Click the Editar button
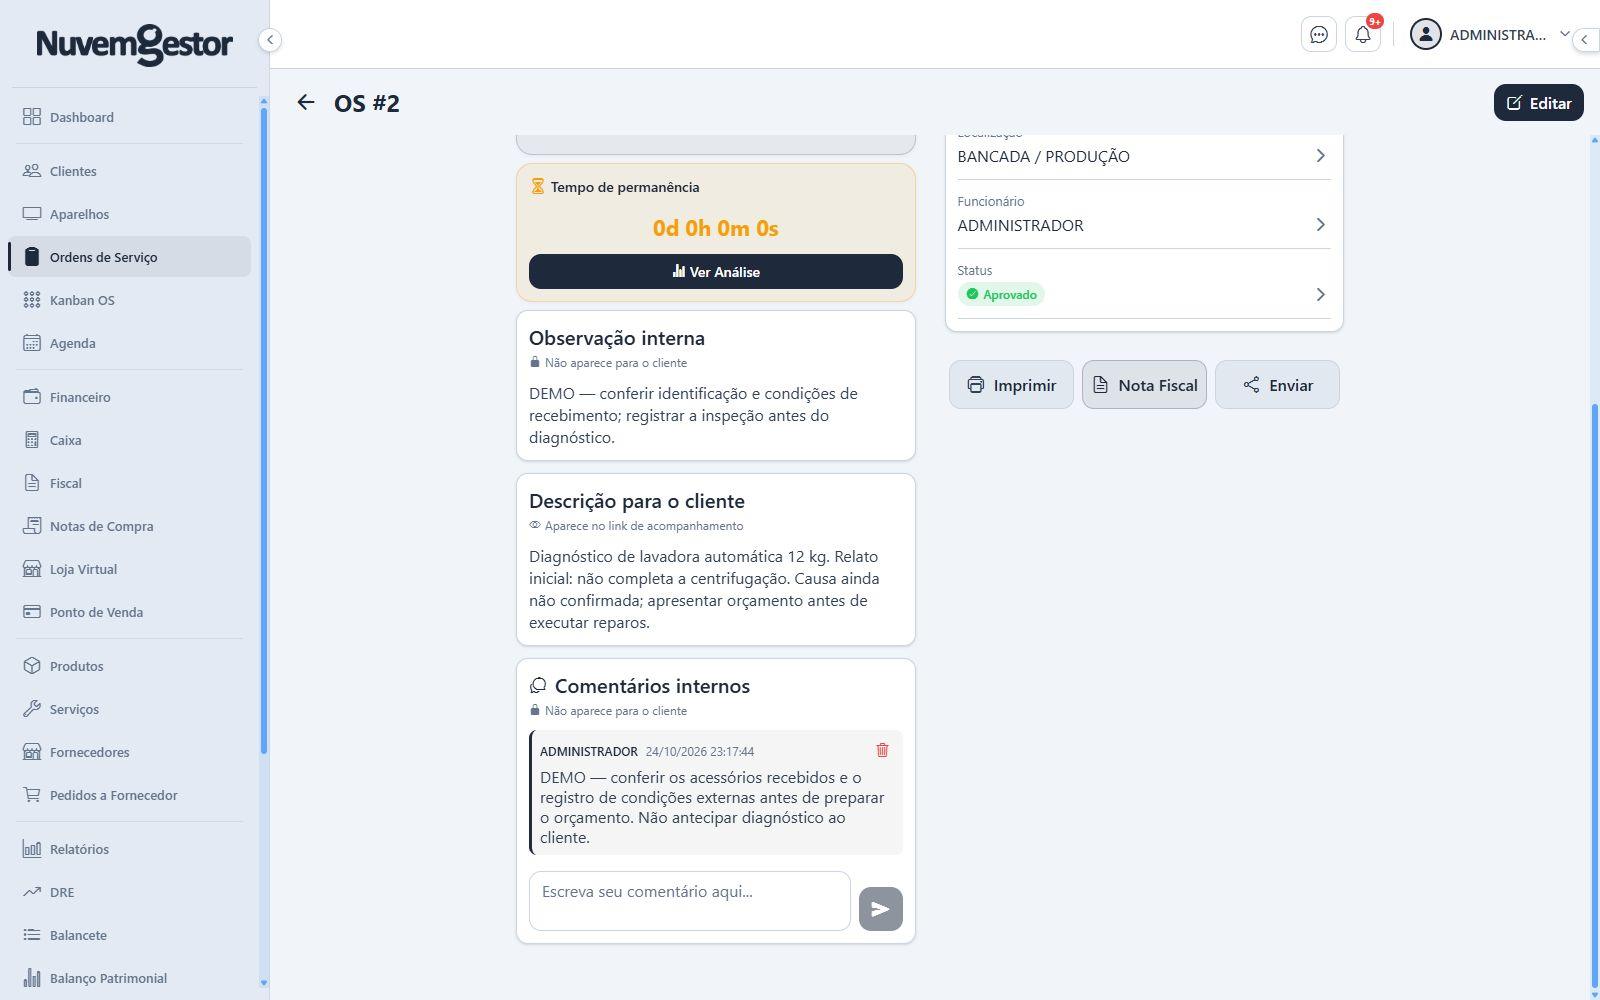 tap(1538, 103)
